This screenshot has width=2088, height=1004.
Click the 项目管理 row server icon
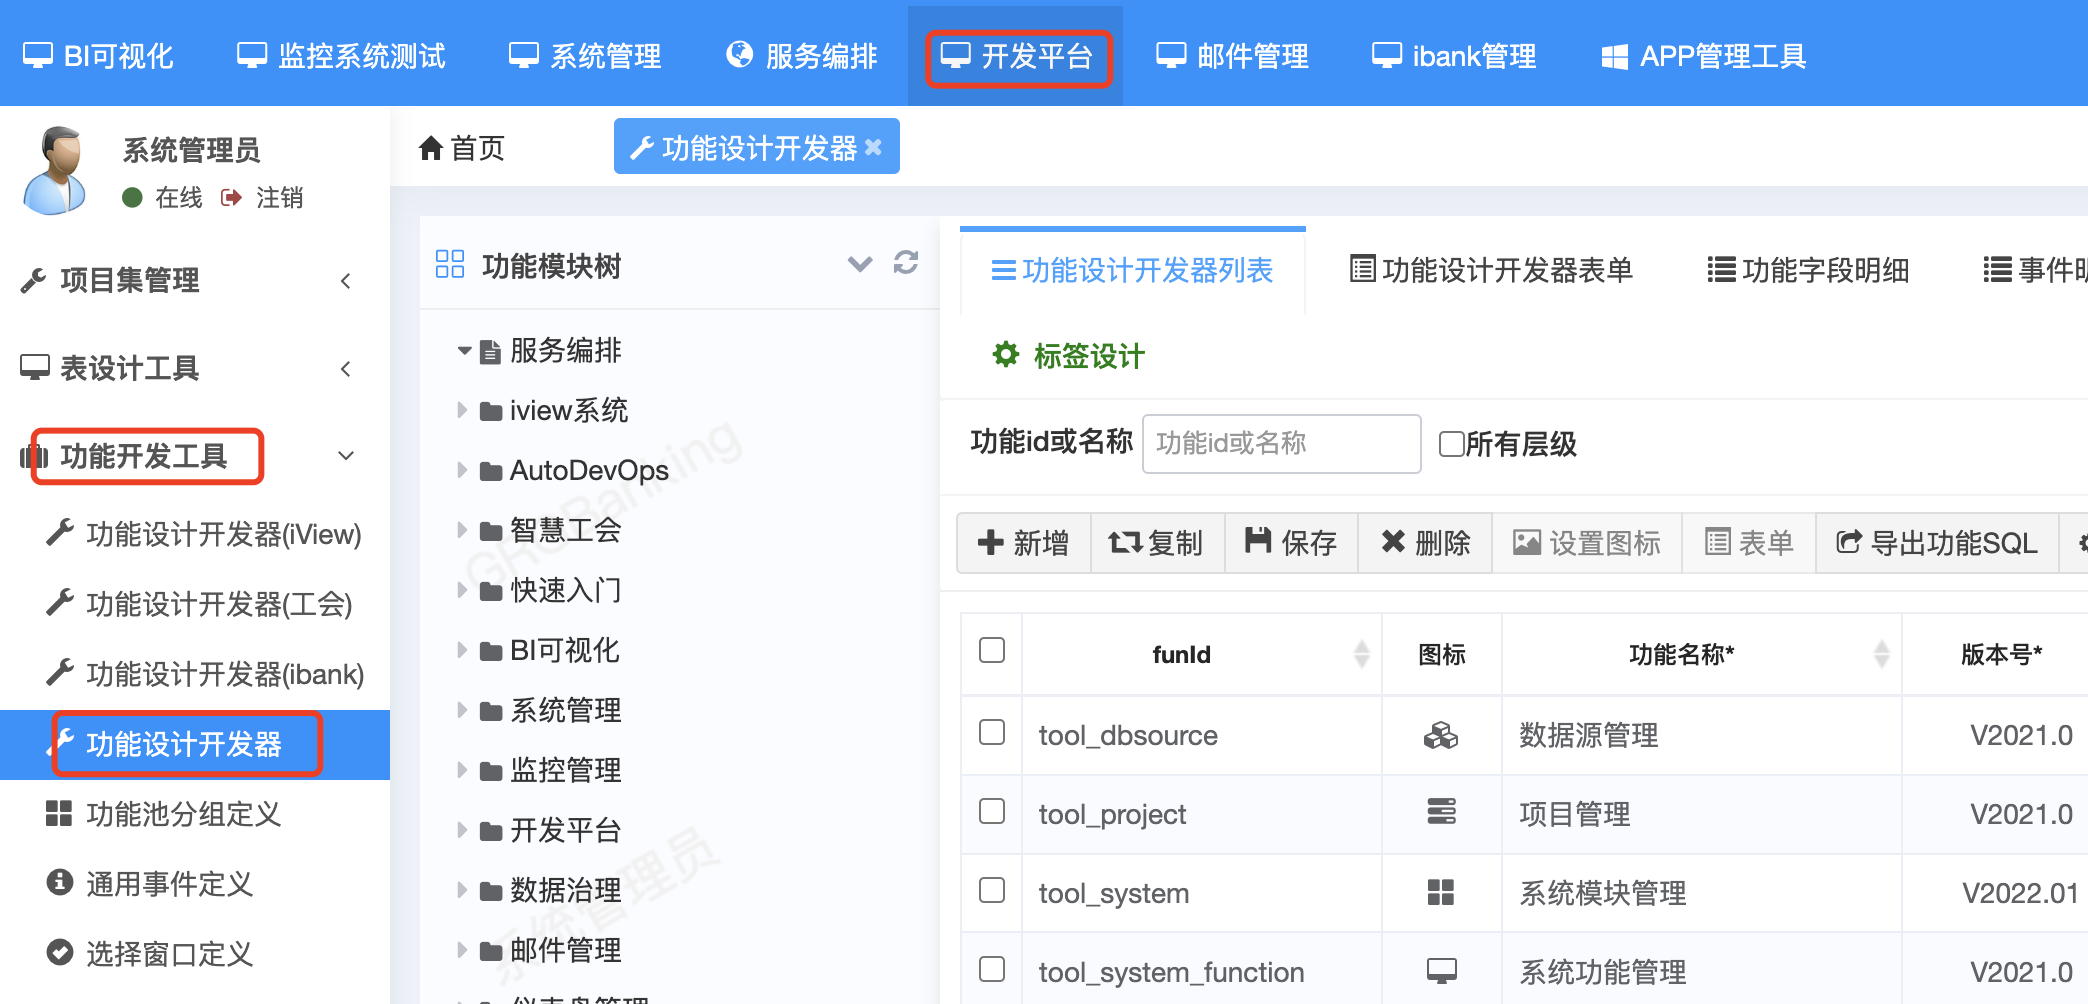tap(1441, 811)
